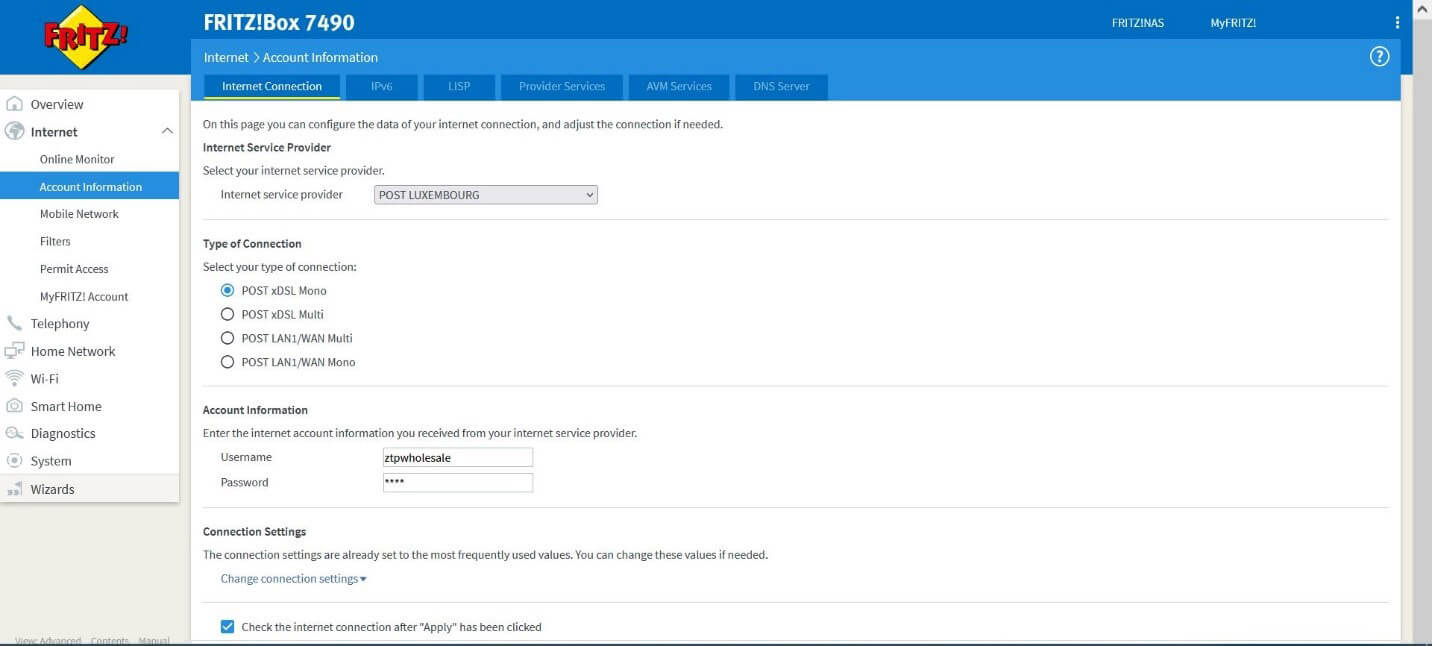1432x646 pixels.
Task: Click the Smart Home icon
Action: tap(14, 406)
